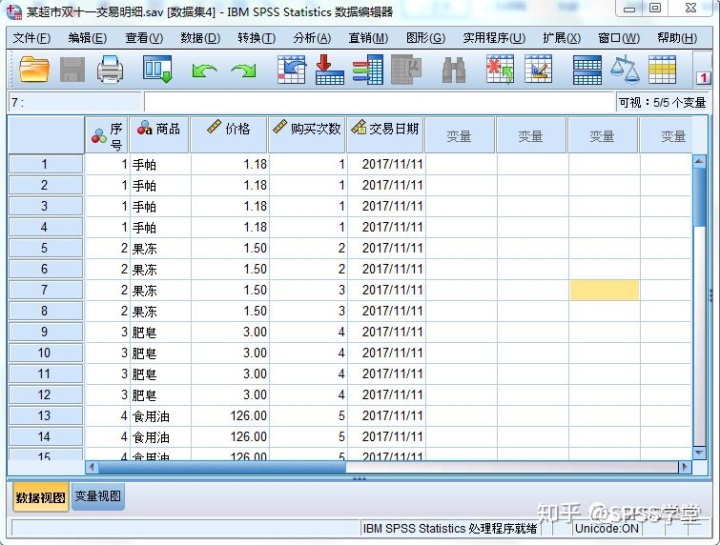The height and width of the screenshot is (545, 720).
Task: Click the Print icon
Action: coord(110,70)
